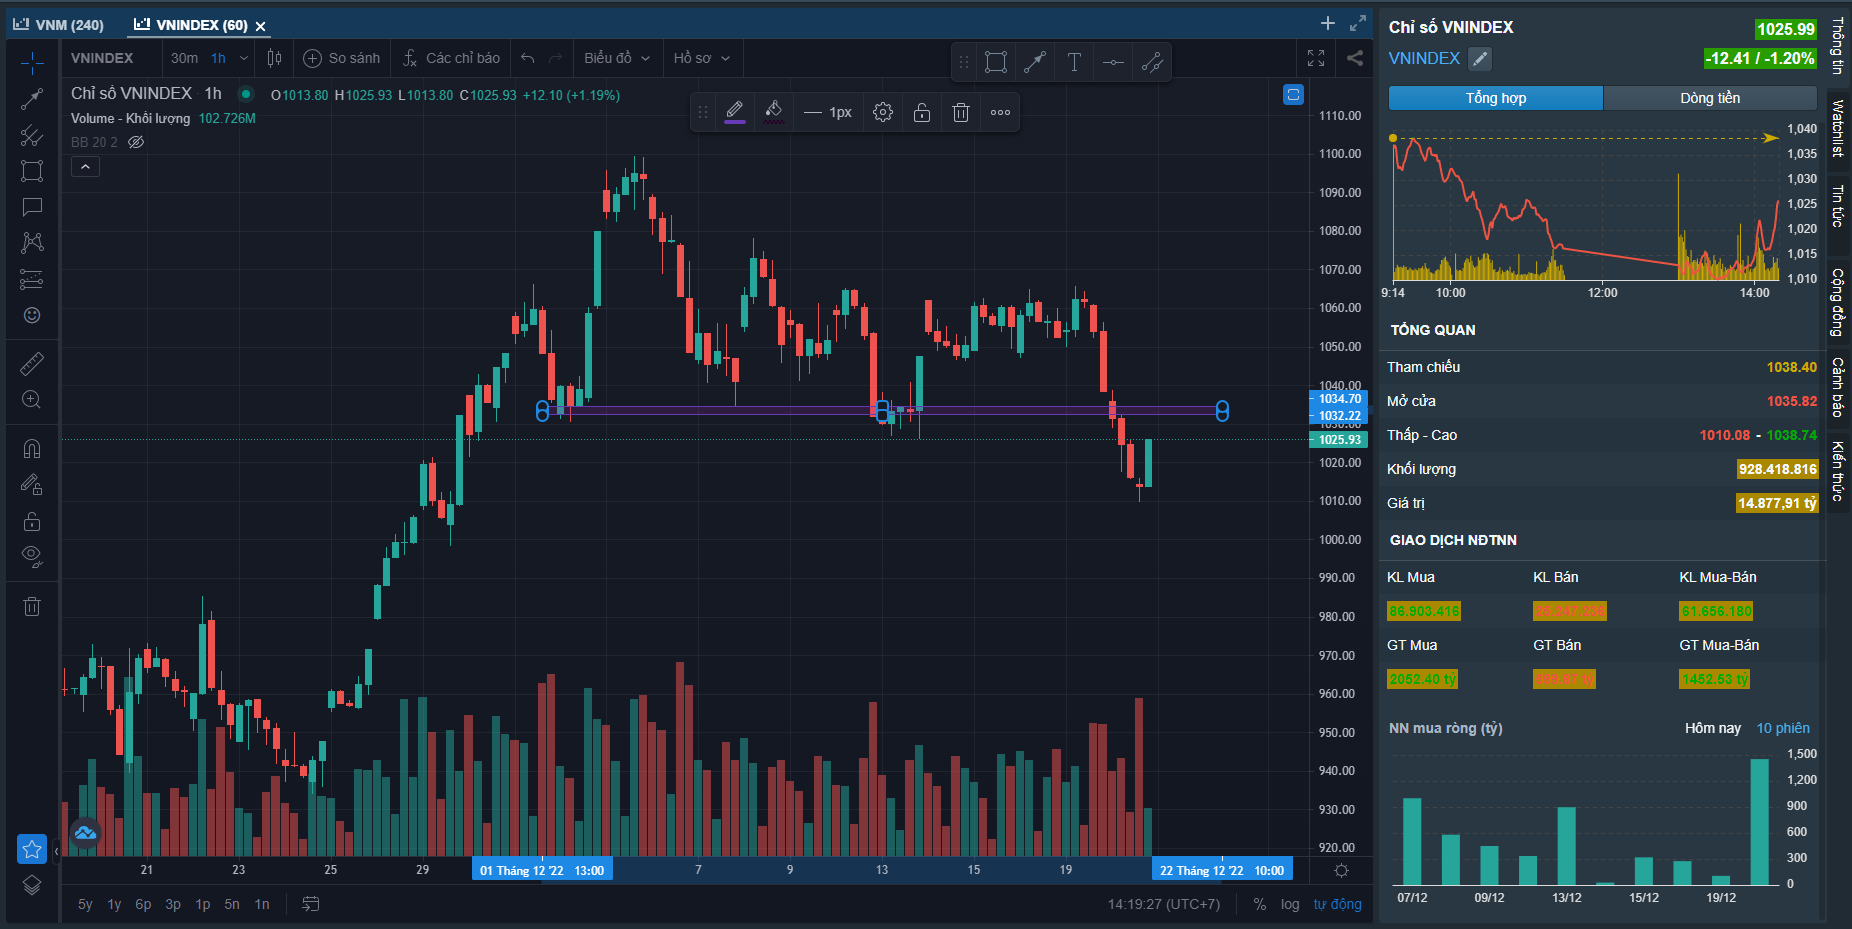Click the pencil line color tool

click(x=734, y=111)
